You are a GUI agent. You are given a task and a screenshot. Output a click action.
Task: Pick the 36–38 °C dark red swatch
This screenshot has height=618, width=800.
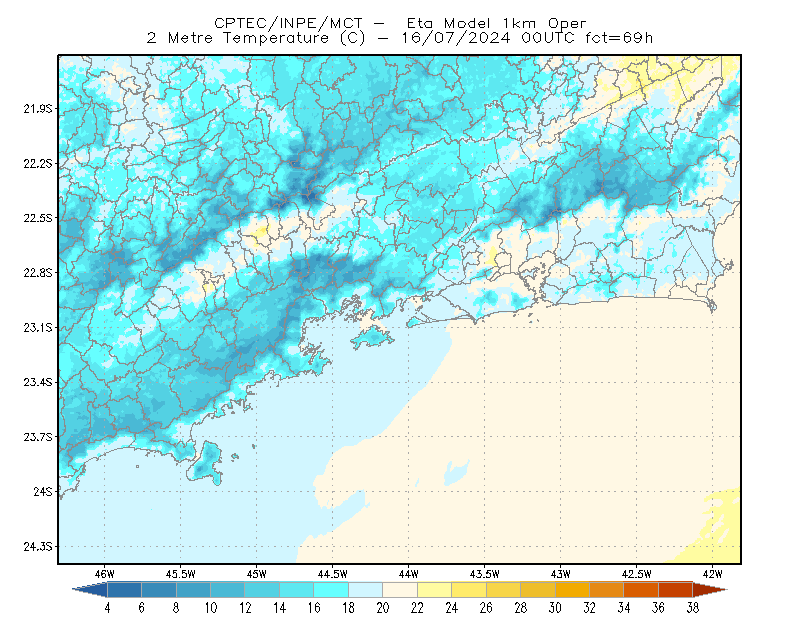(676, 589)
